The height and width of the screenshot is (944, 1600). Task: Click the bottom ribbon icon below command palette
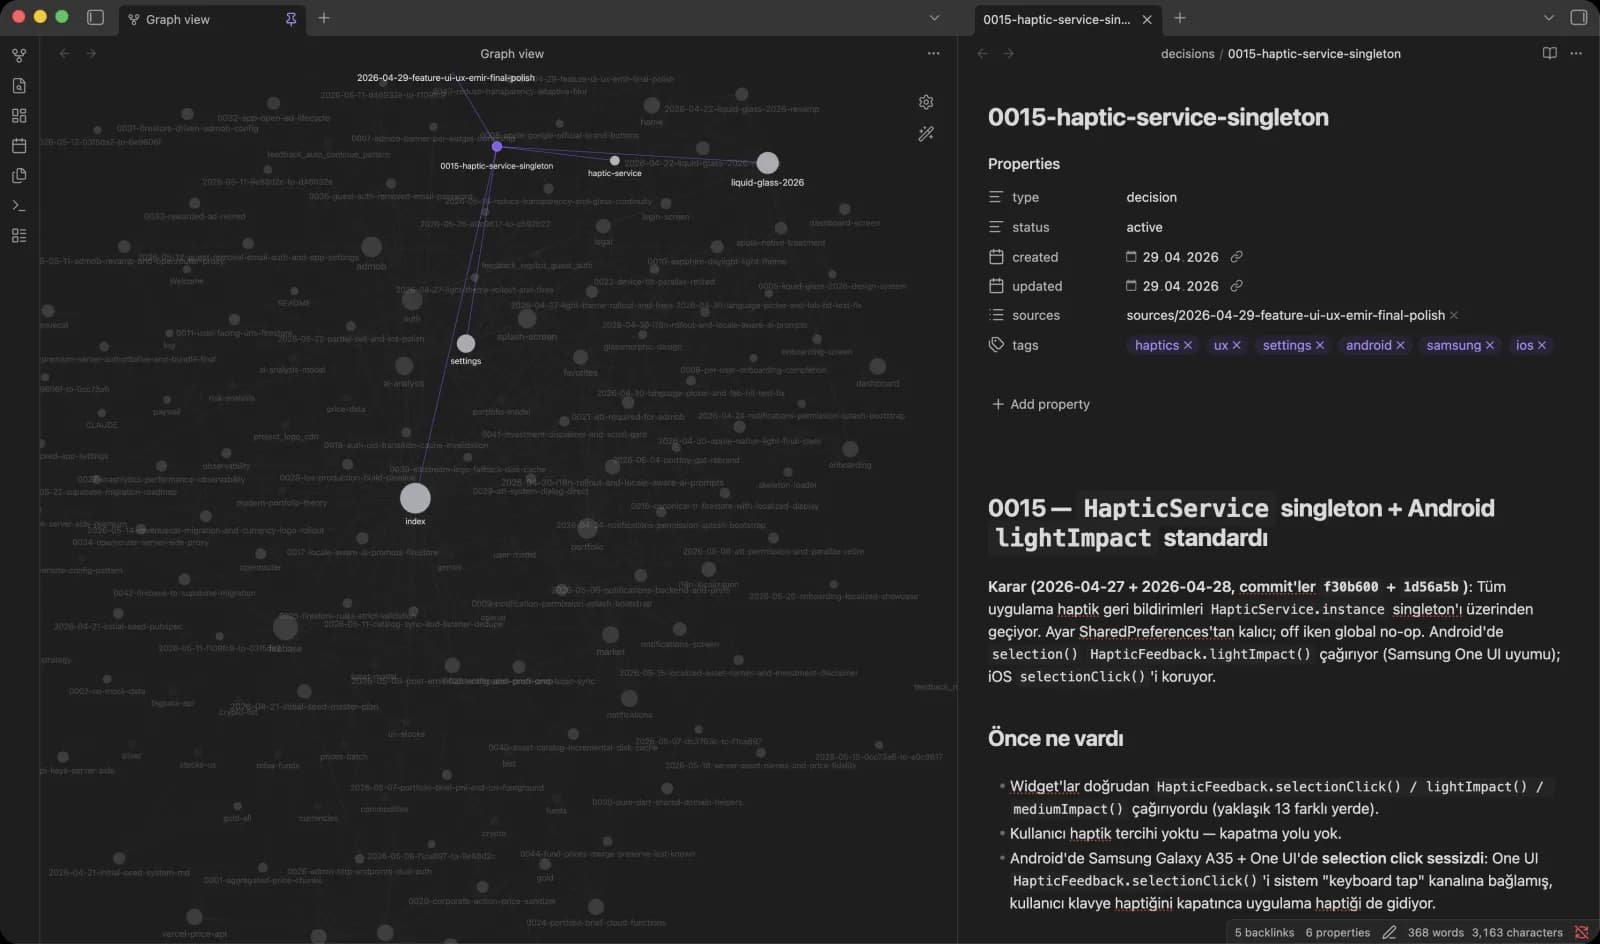point(19,236)
